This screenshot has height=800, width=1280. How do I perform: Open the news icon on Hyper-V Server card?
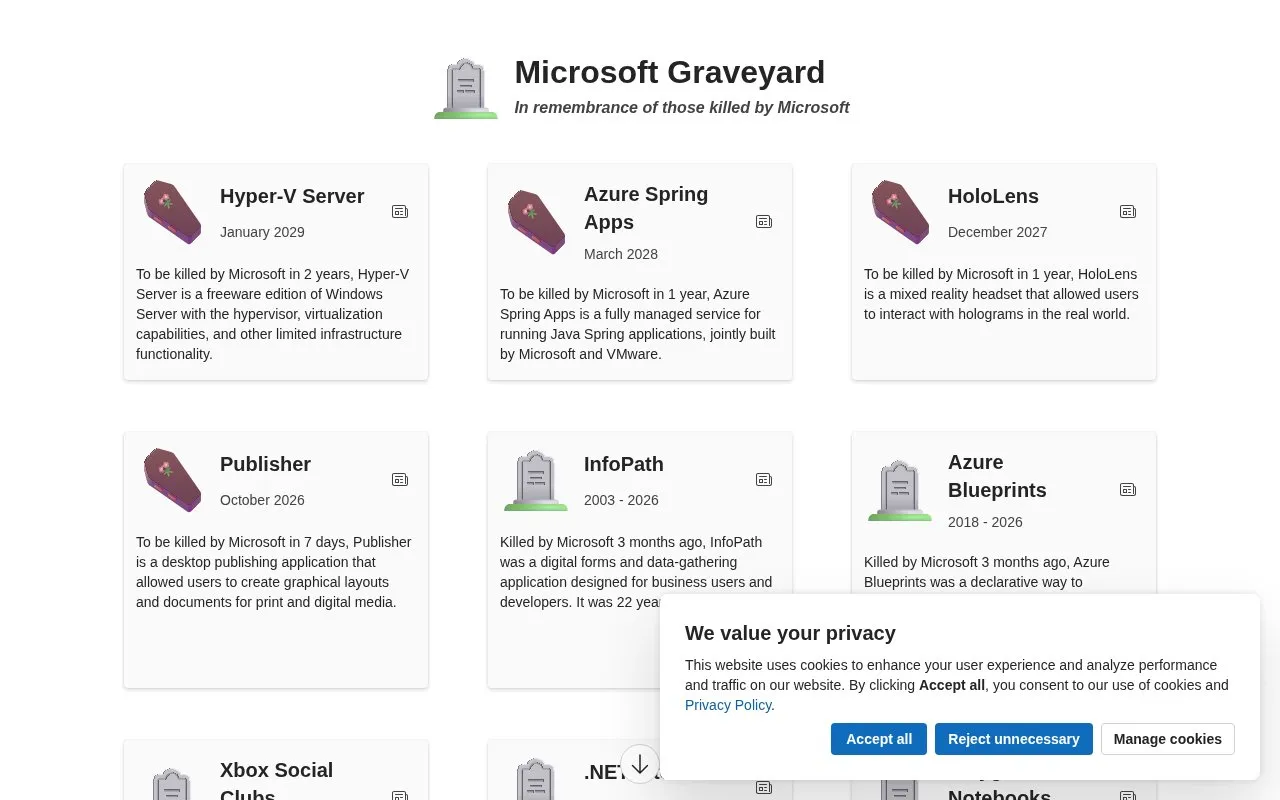(x=400, y=212)
